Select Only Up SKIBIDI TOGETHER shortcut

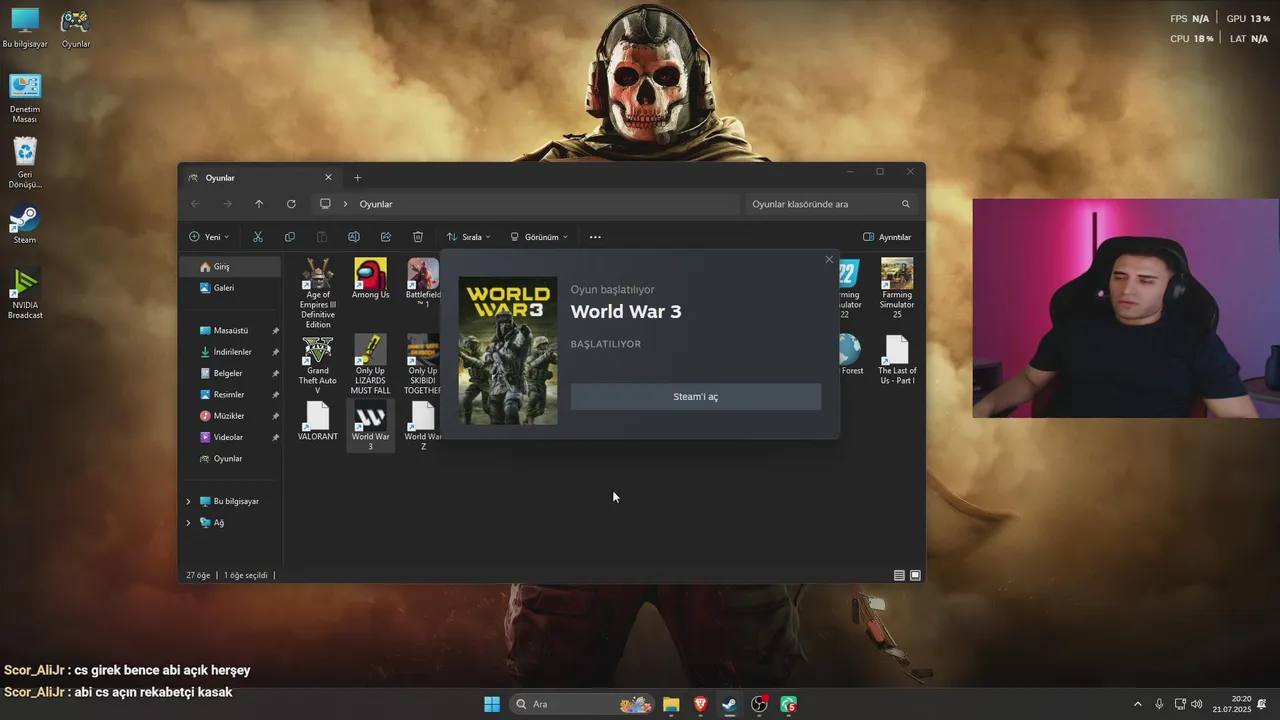coord(422,365)
